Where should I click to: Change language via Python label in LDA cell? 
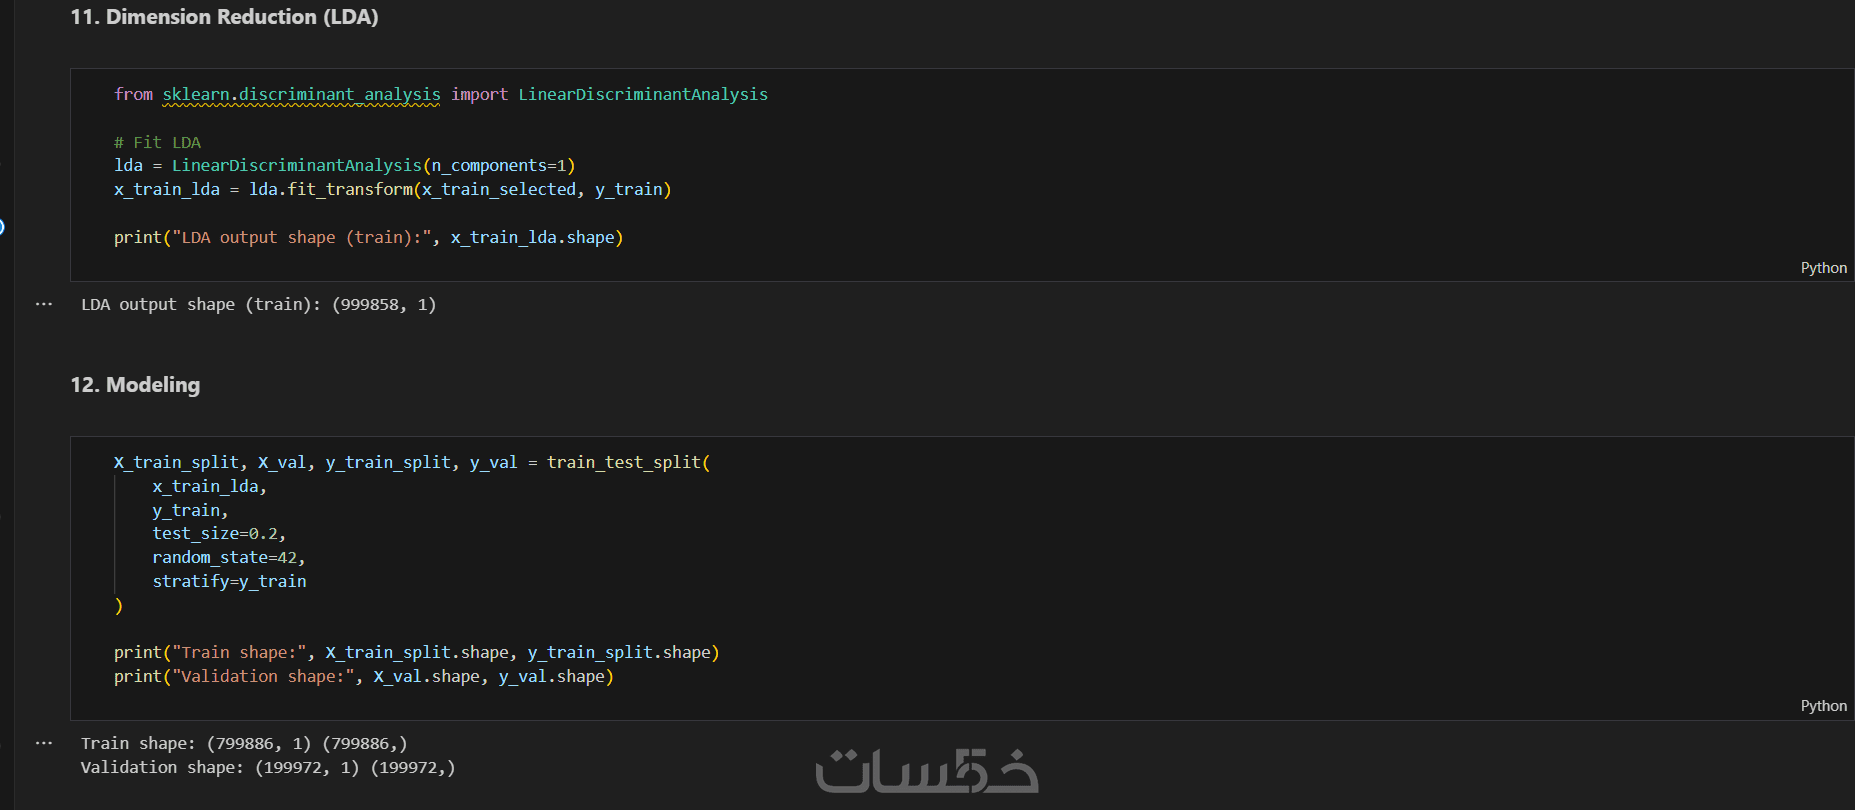[1823, 268]
